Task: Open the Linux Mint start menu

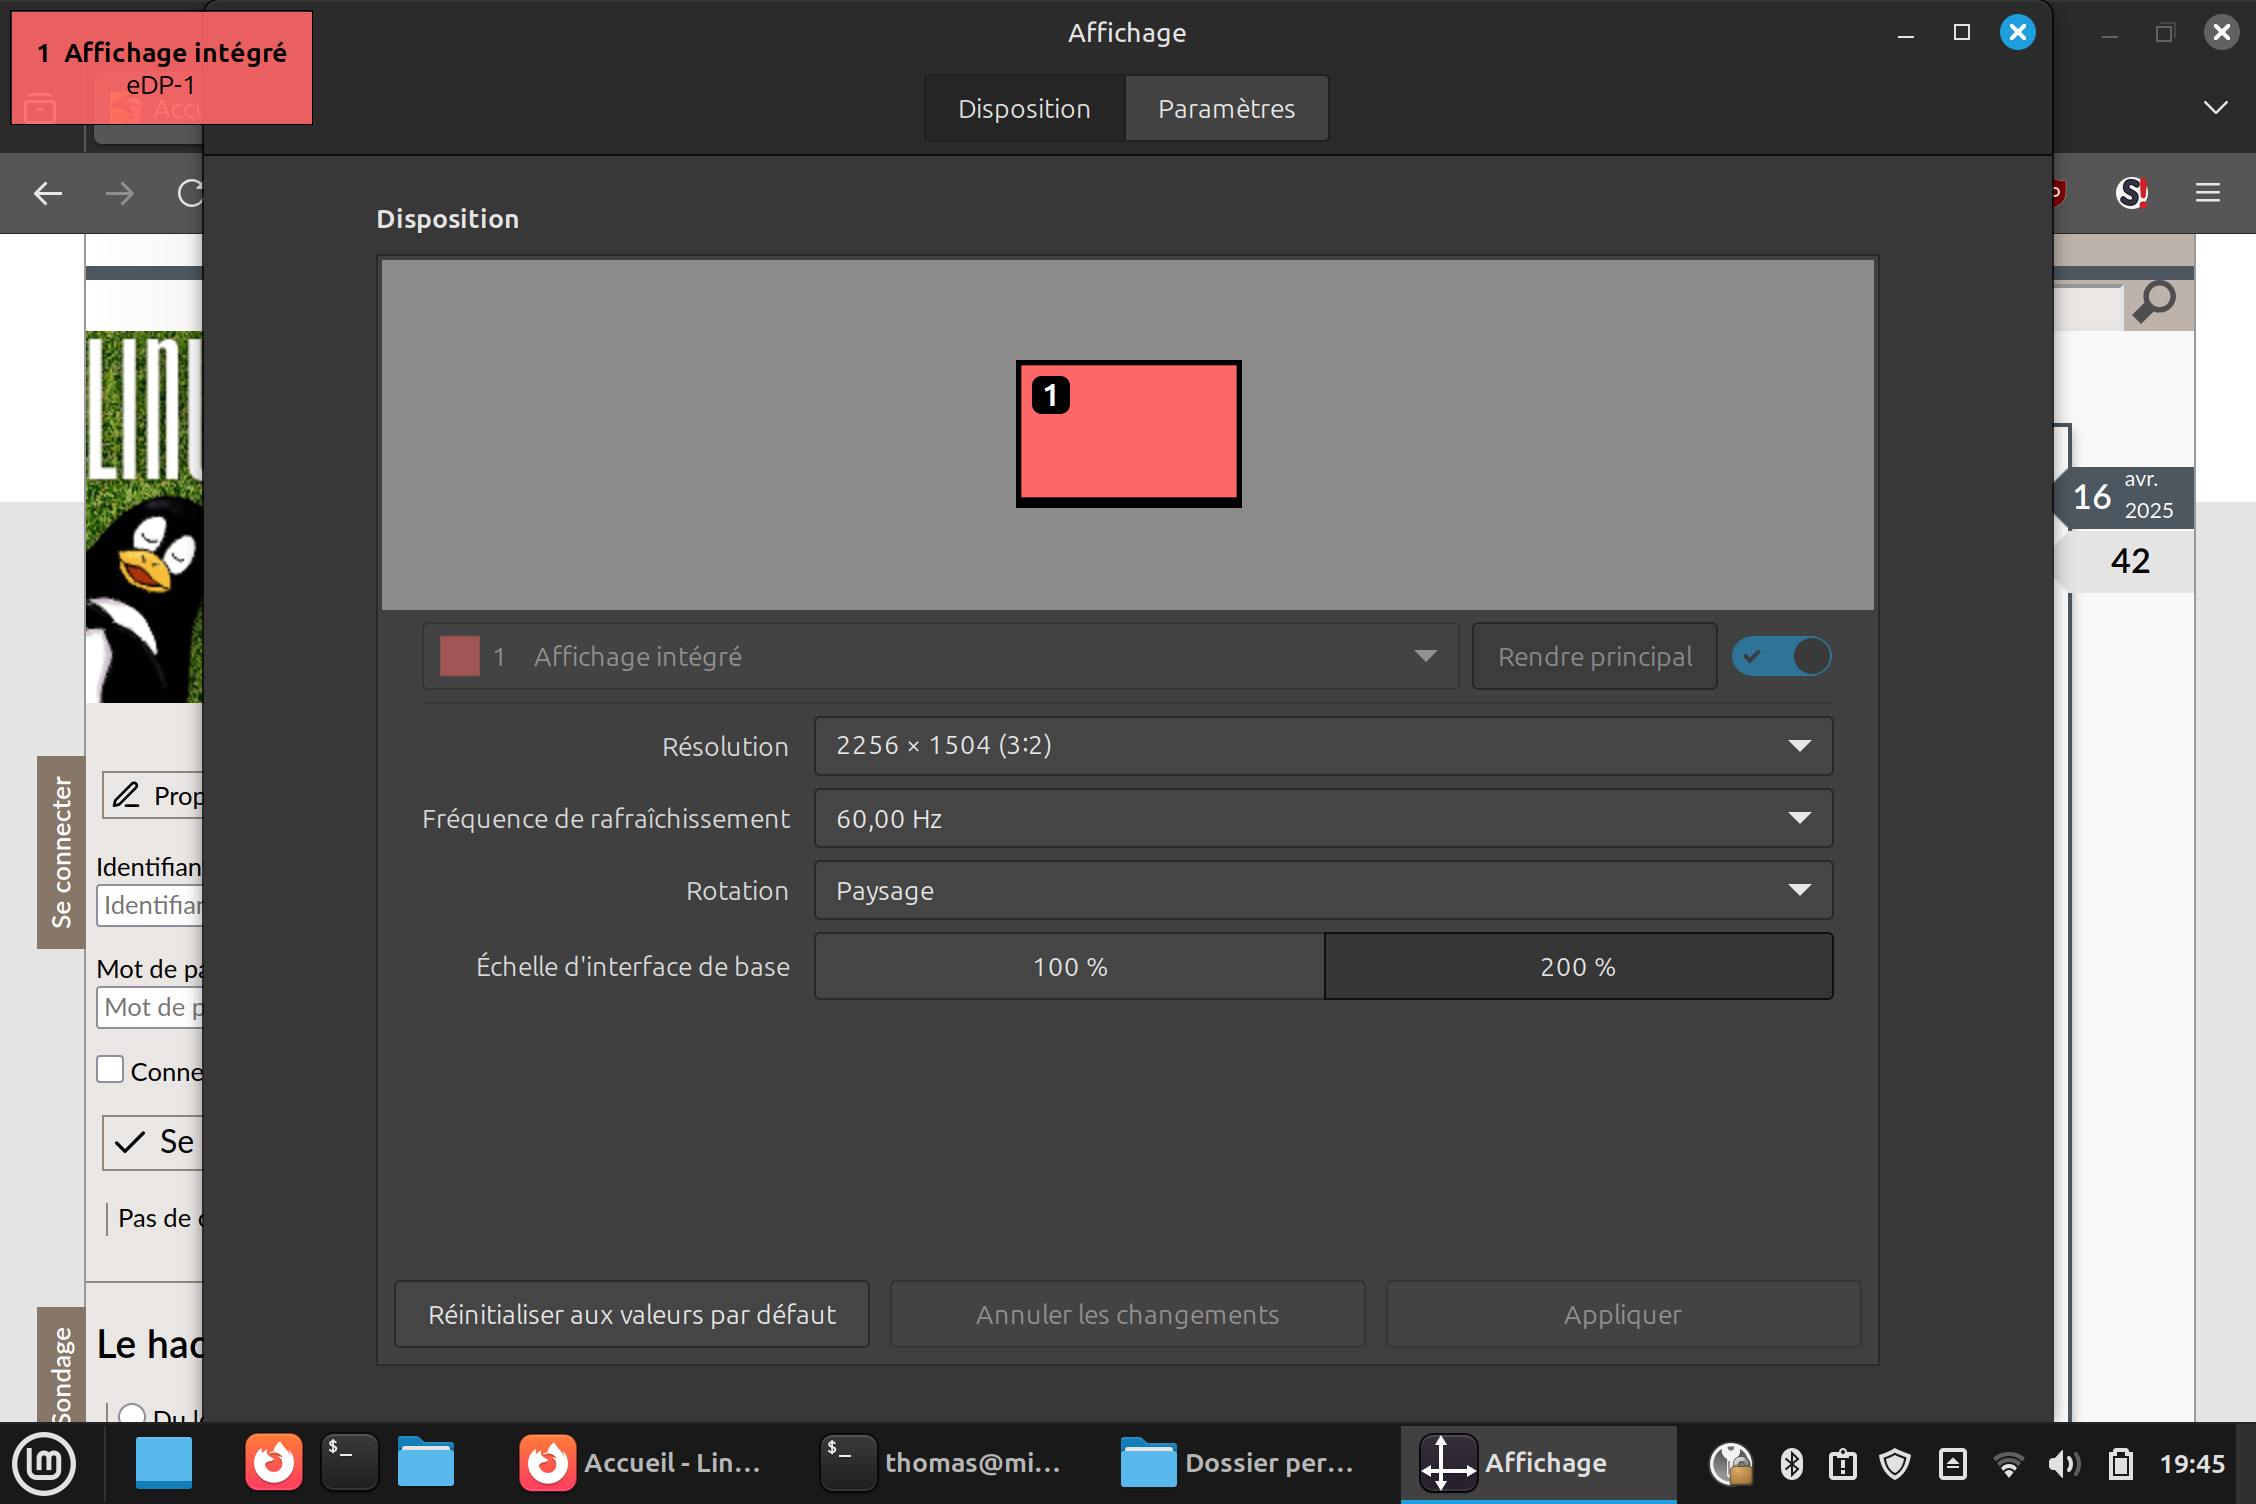Action: 44,1463
